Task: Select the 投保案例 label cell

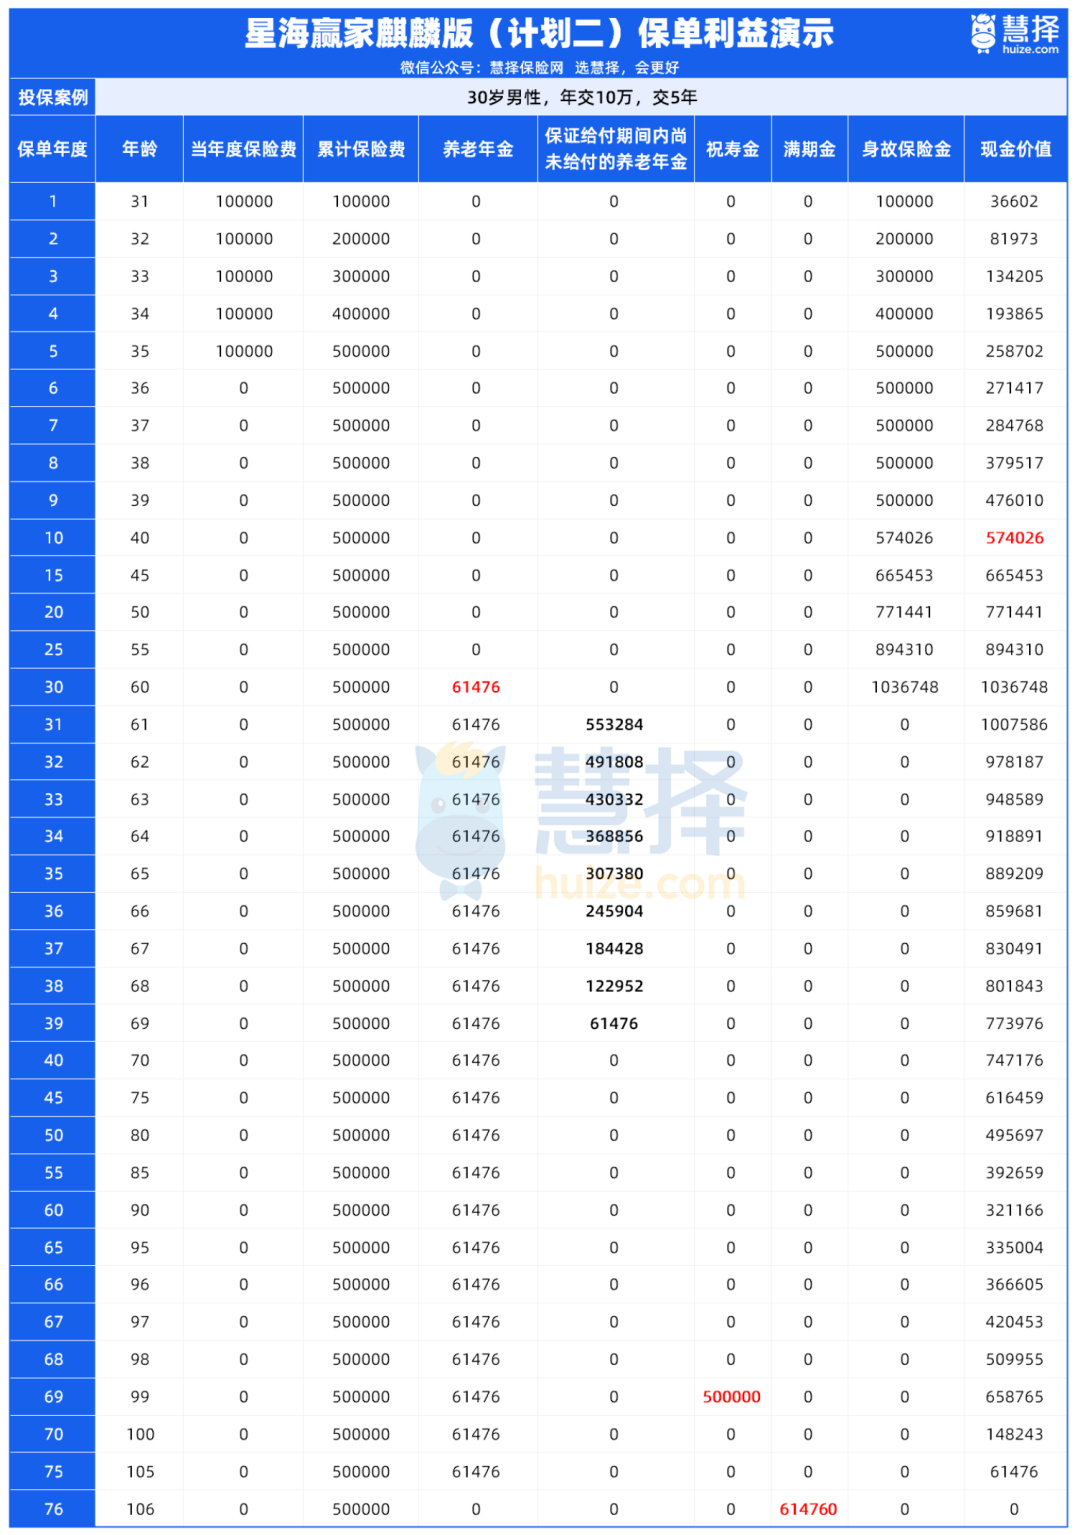Action: 53,97
